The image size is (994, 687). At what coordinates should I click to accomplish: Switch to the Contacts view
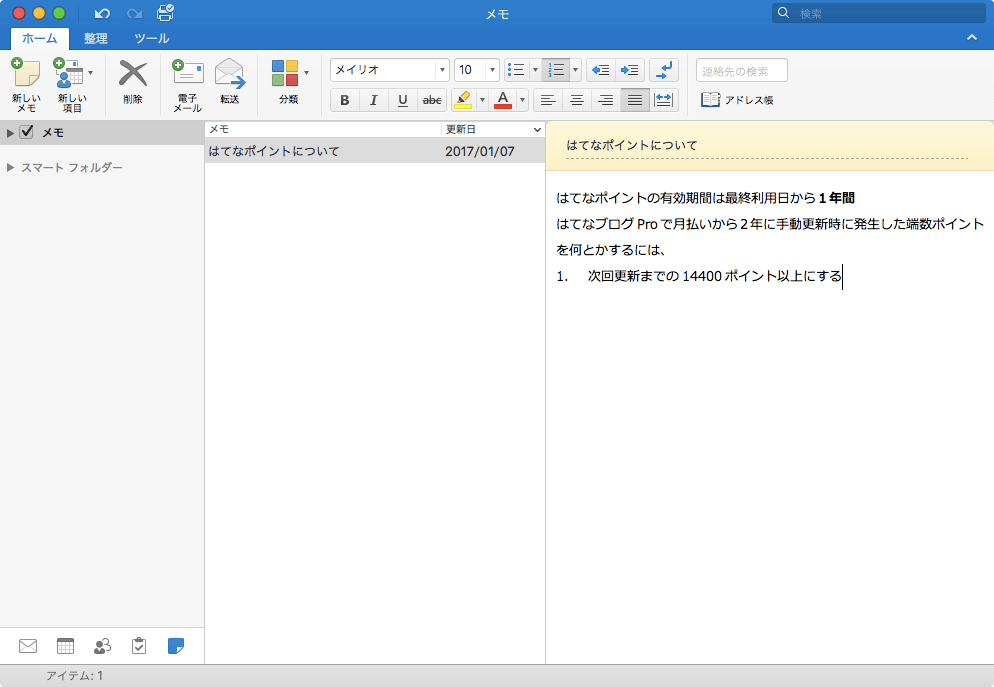click(x=102, y=646)
